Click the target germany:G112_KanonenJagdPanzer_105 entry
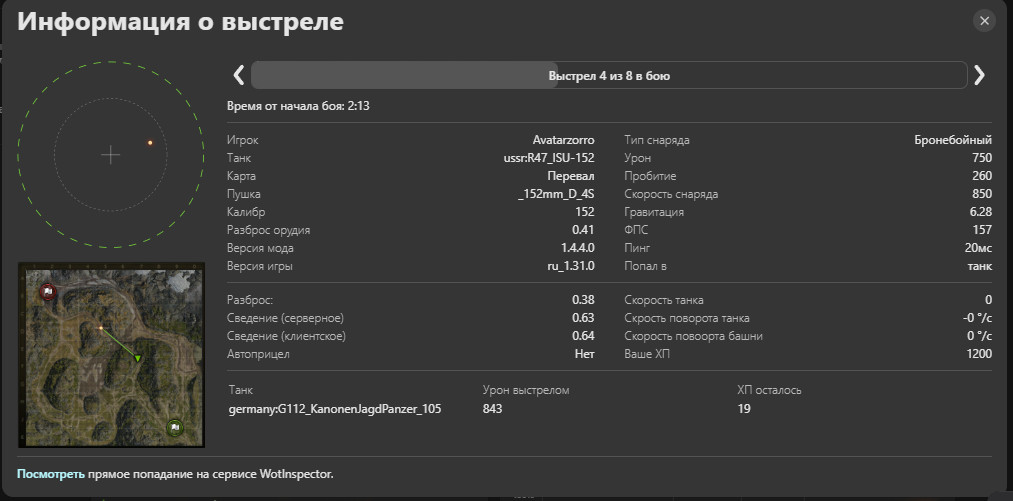Viewport: 1013px width, 501px height. point(335,409)
